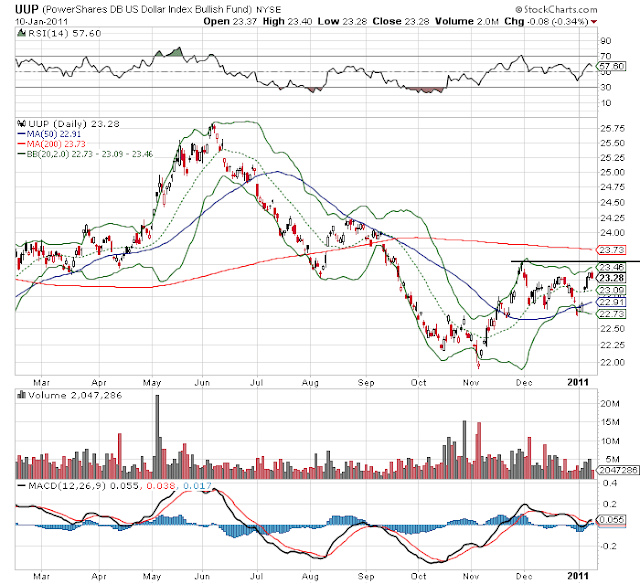
Task: Click the RSI(14) 57.60 label
Action: pos(64,33)
